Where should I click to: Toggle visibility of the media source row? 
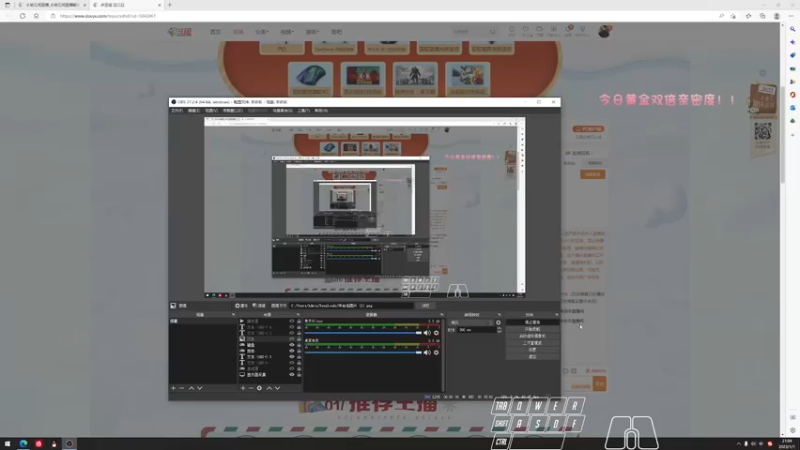292,321
